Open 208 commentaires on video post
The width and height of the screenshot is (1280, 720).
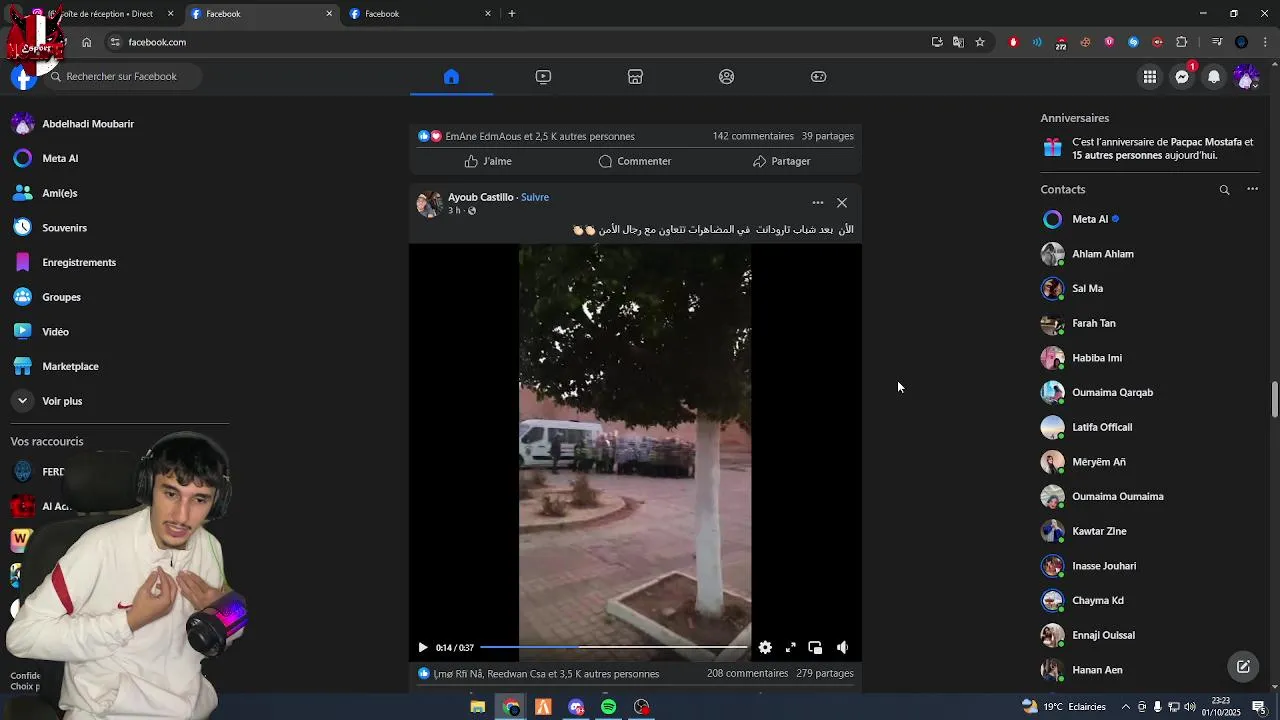coord(747,674)
